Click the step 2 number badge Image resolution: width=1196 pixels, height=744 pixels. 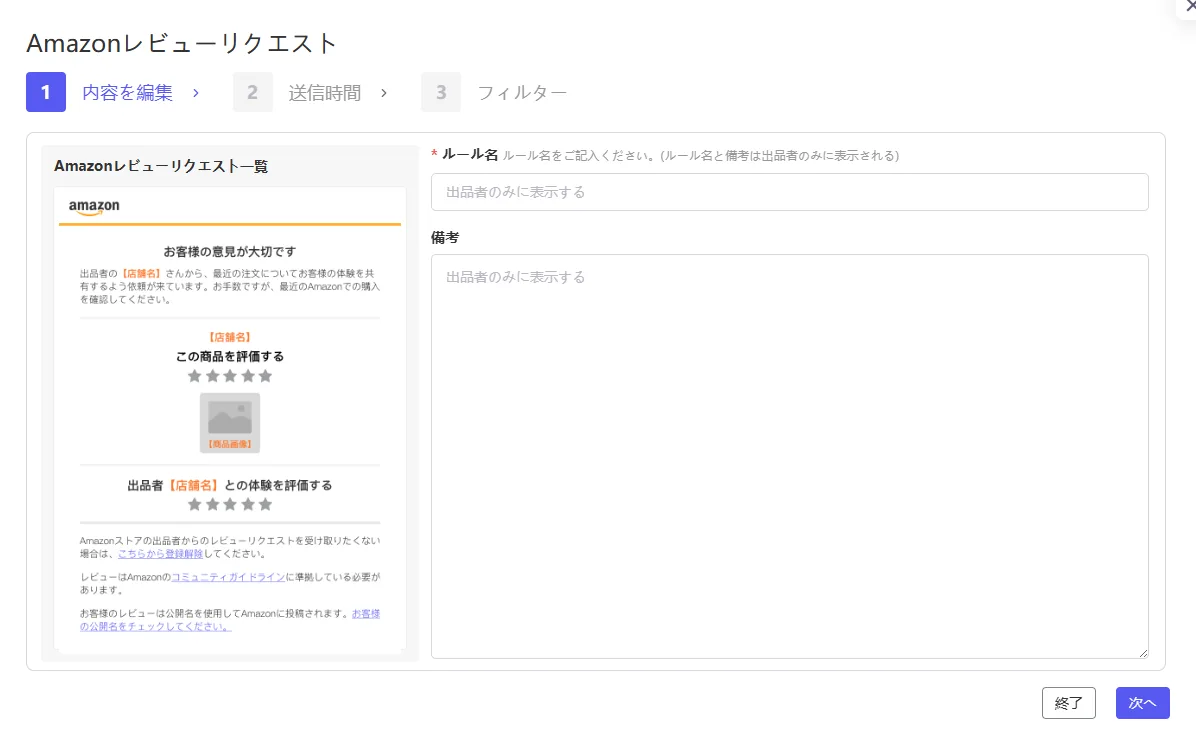tap(252, 92)
